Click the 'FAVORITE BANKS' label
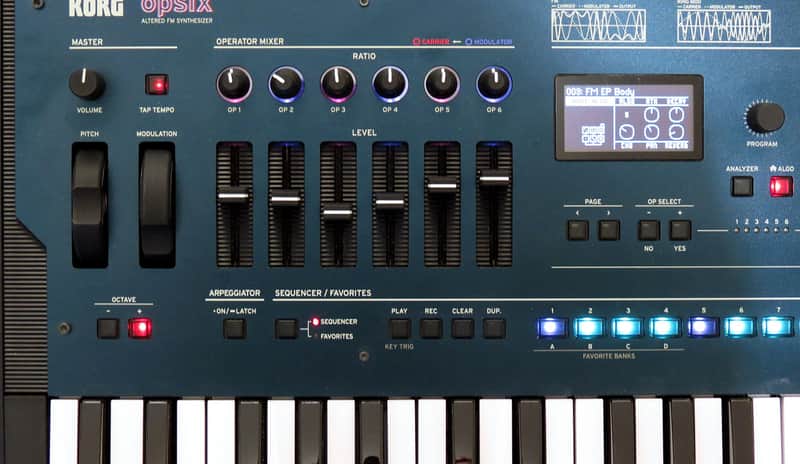800x464 pixels. click(609, 356)
